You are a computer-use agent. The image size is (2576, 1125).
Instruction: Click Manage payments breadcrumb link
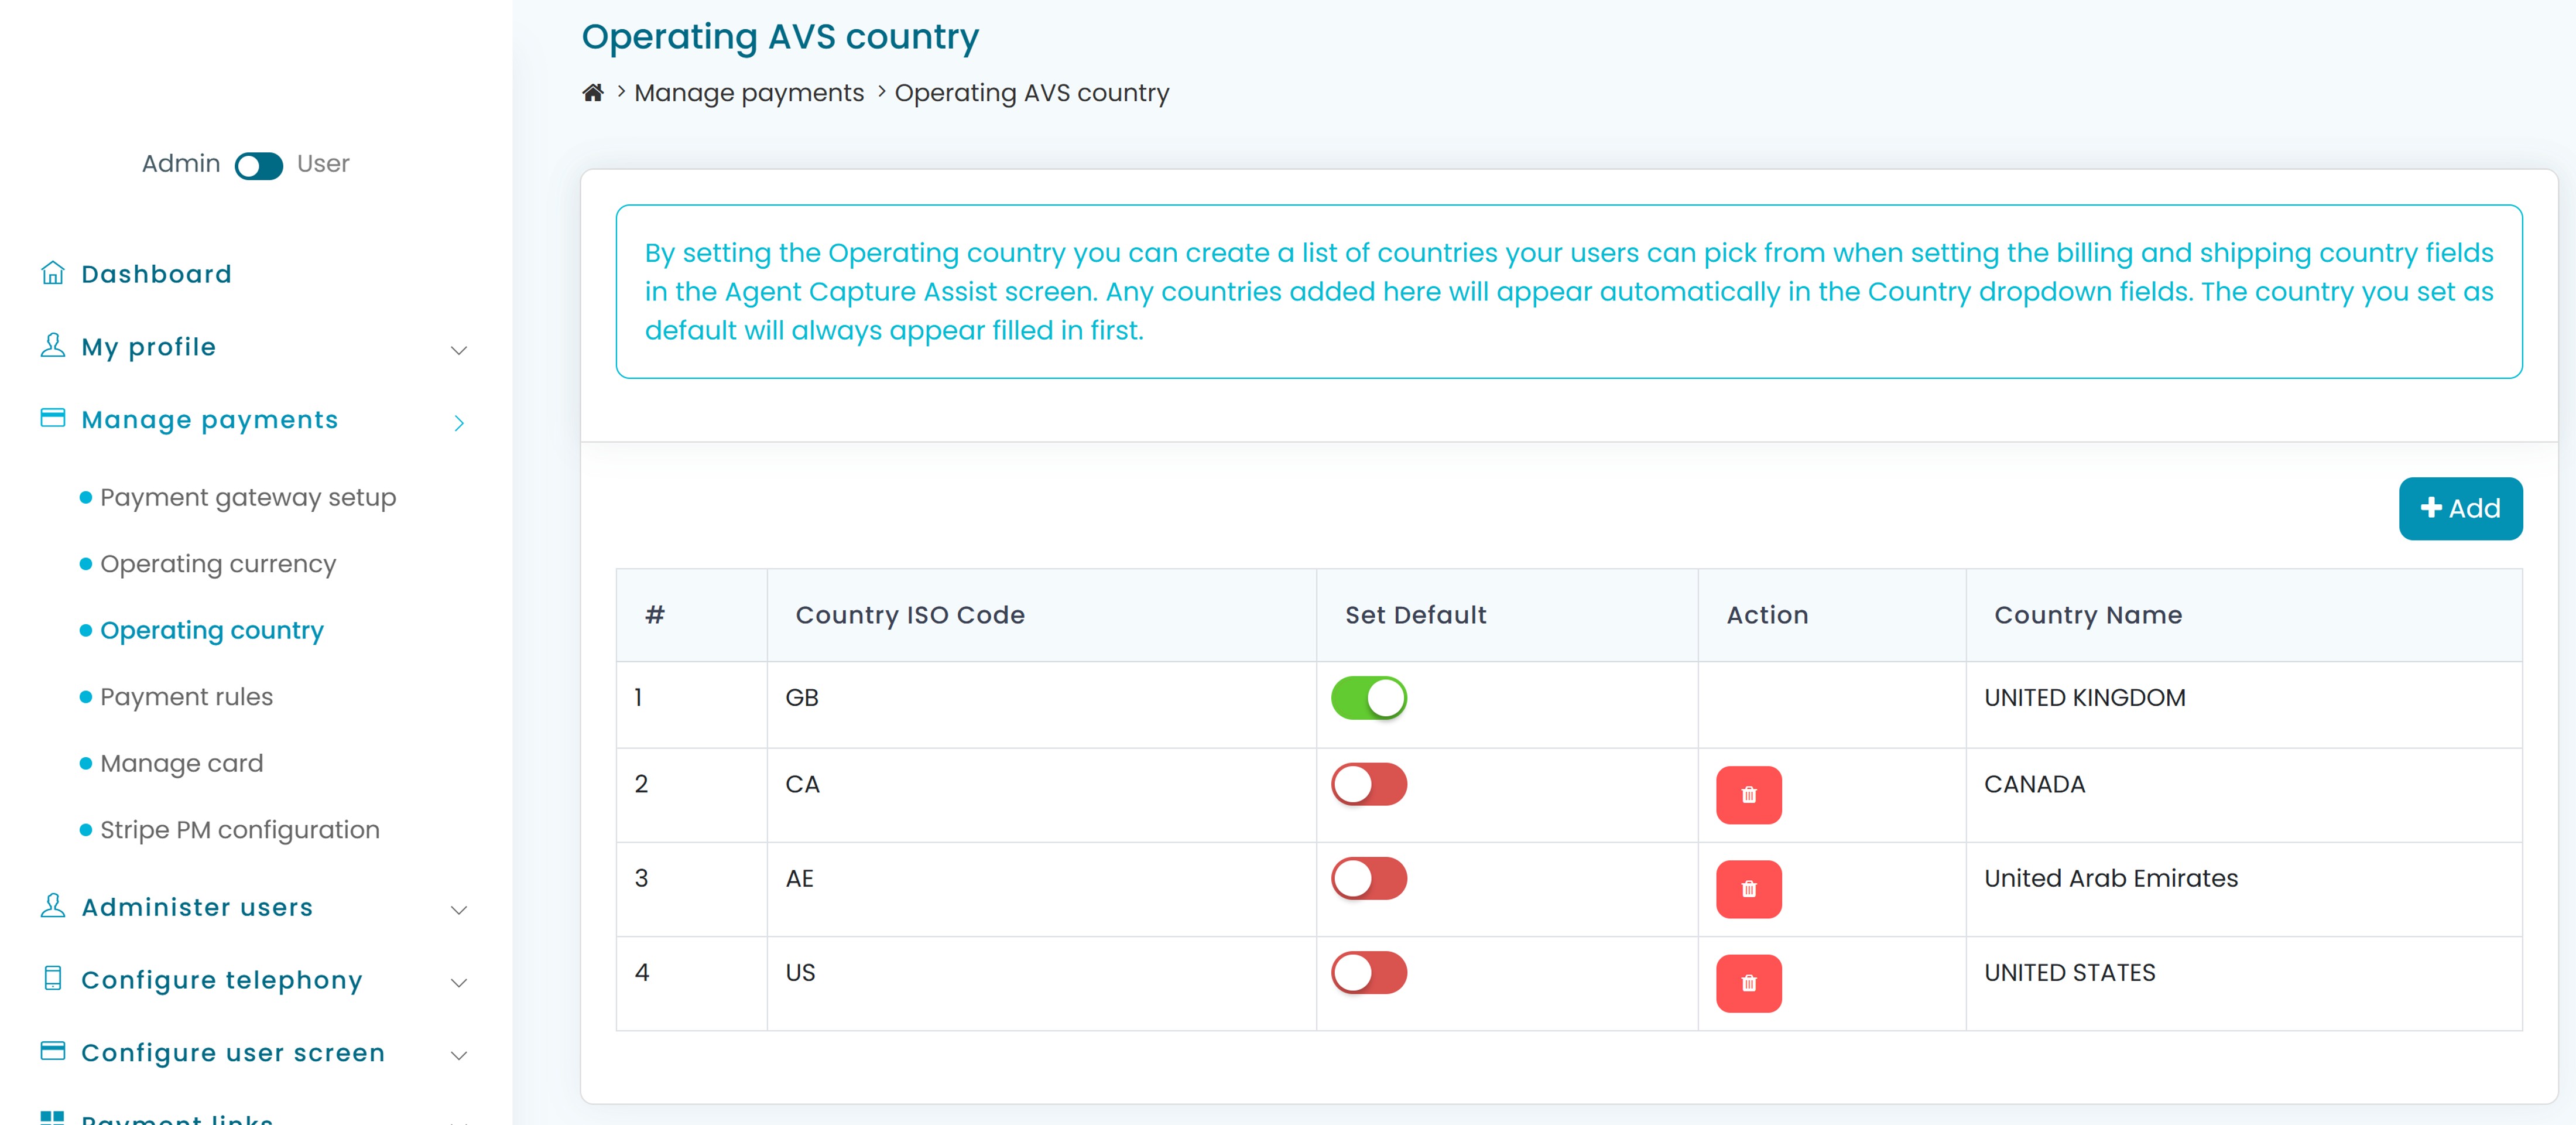point(748,93)
